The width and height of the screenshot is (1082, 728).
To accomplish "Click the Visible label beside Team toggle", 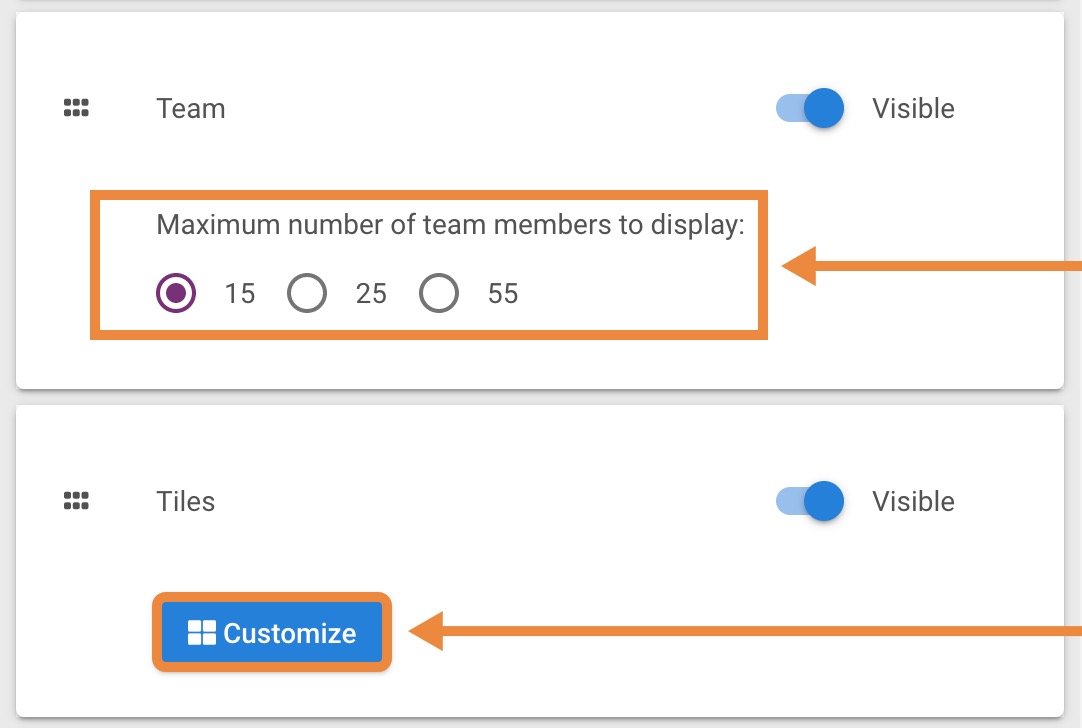I will 913,108.
